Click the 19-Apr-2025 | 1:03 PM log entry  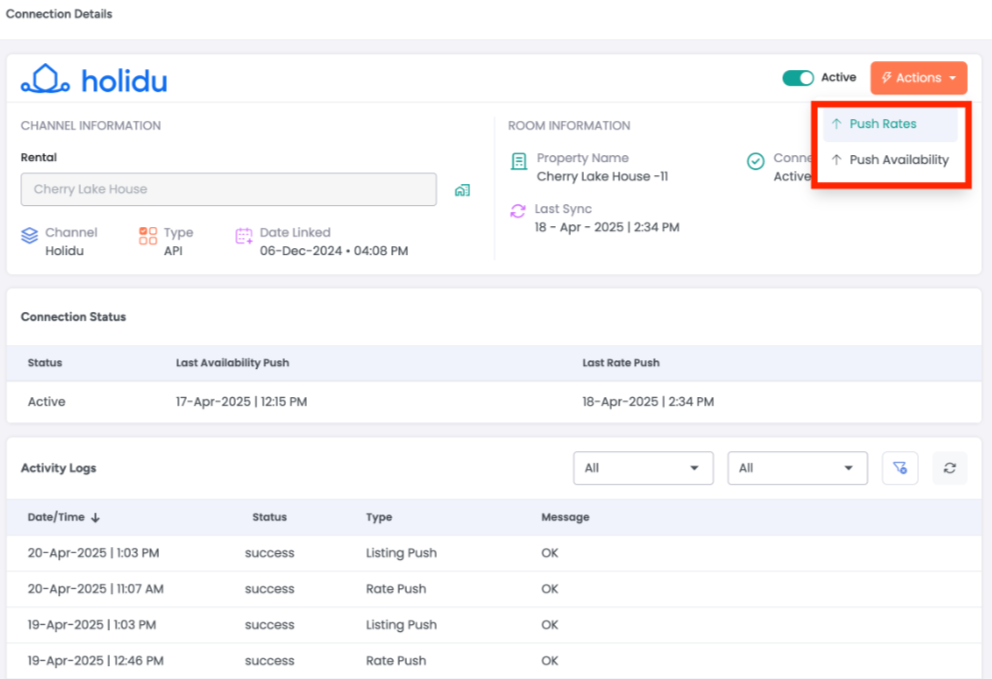pos(493,625)
